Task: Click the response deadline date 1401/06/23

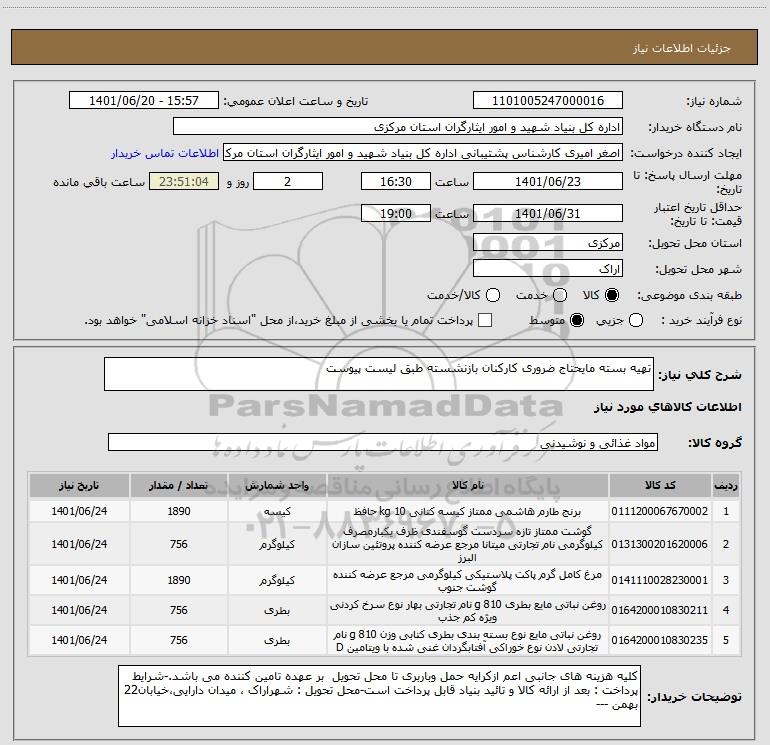Action: tap(548, 181)
